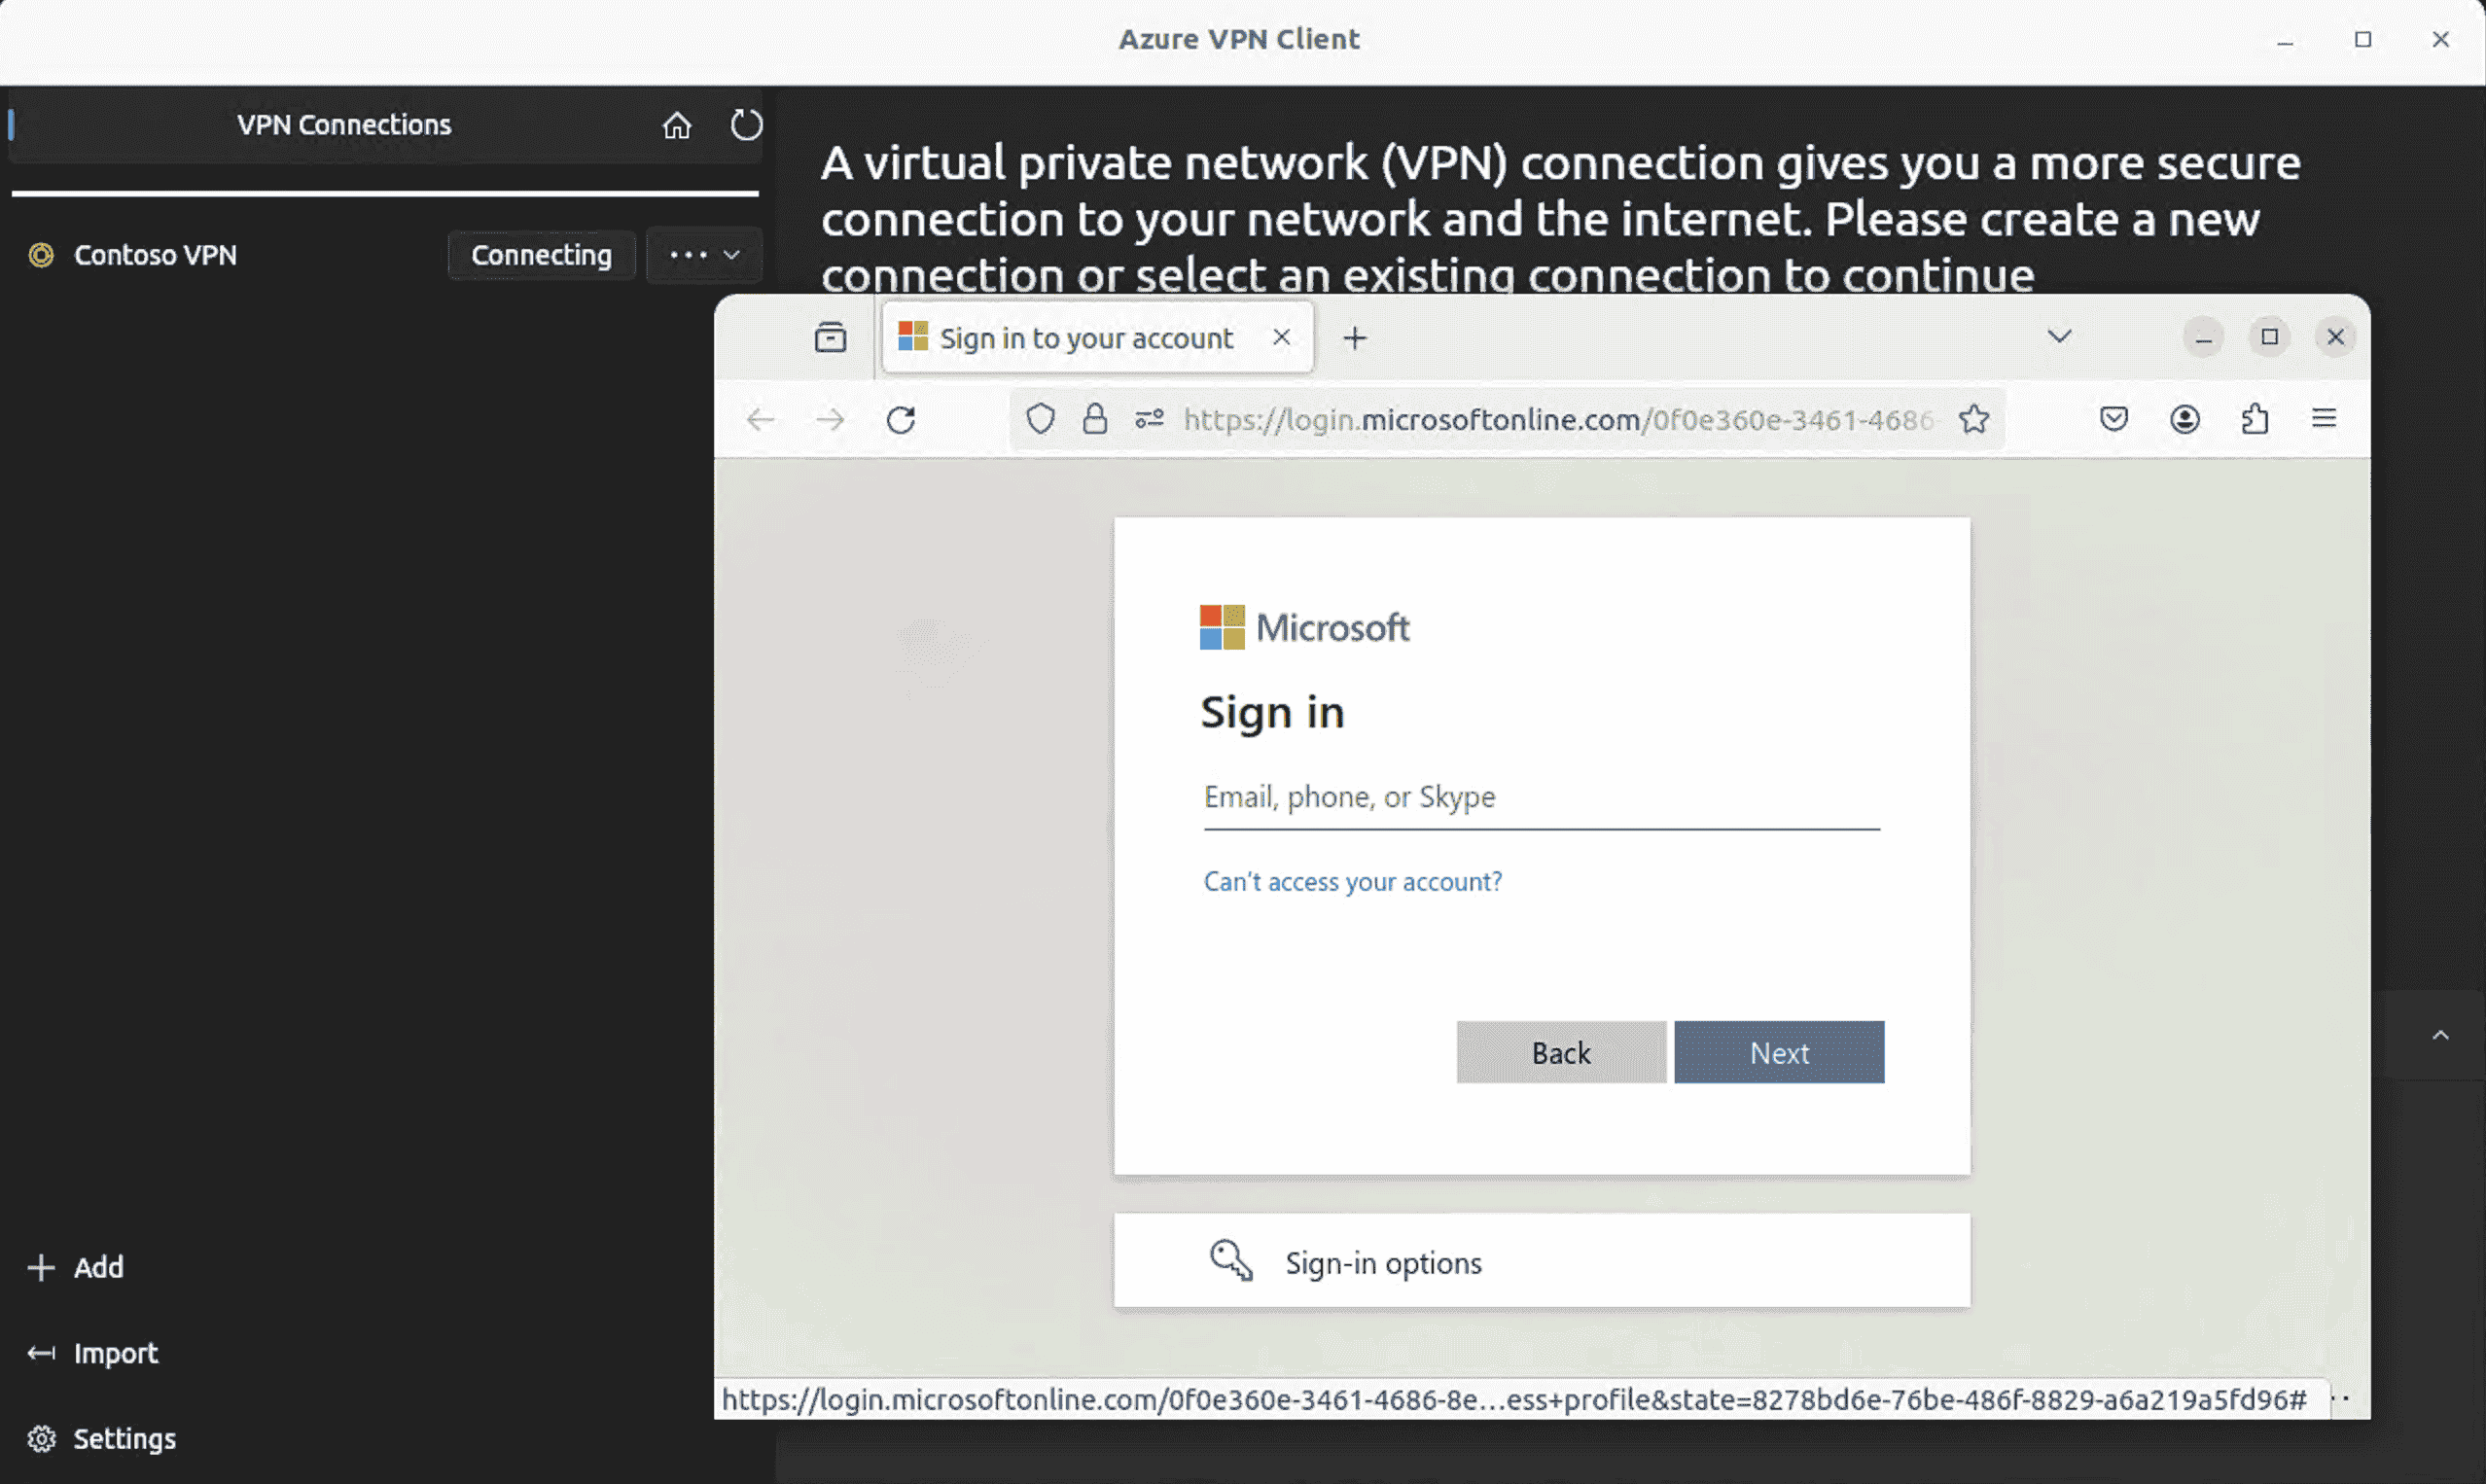Viewport: 2486px width, 1484px height.
Task: Open site permissions icon in address bar
Action: (1149, 419)
